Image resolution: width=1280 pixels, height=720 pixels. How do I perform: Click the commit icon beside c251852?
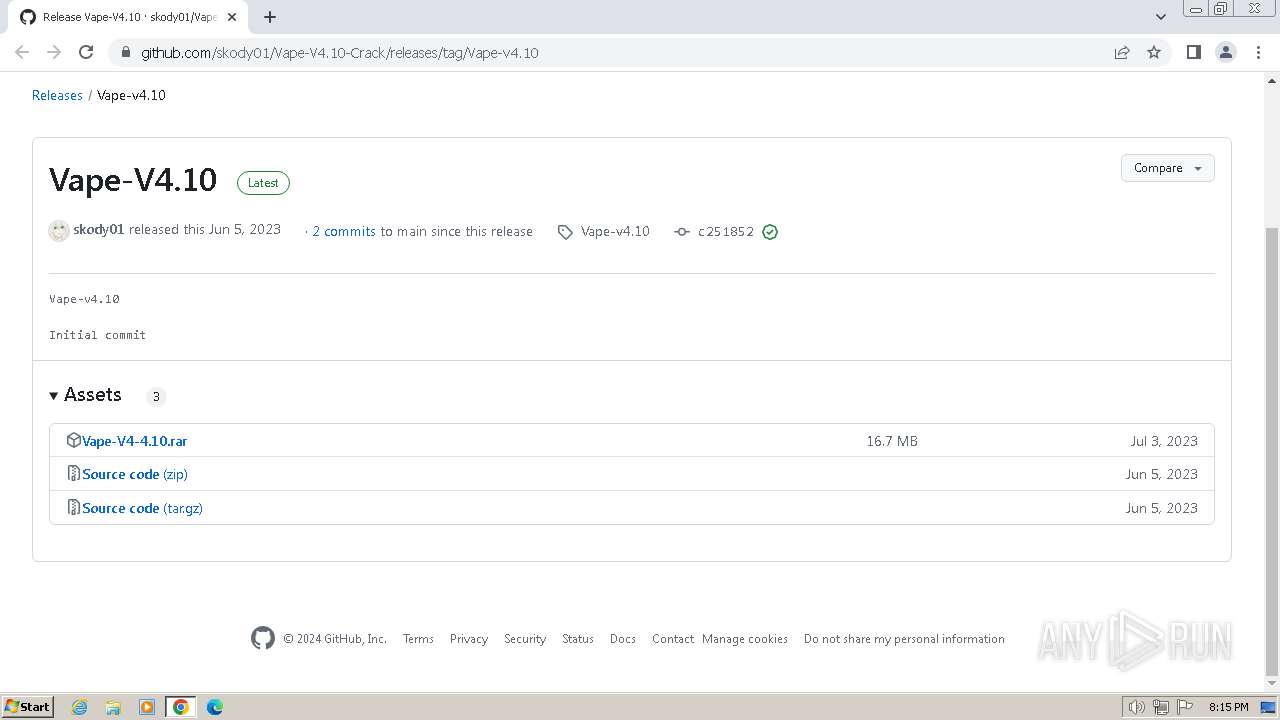pos(682,232)
